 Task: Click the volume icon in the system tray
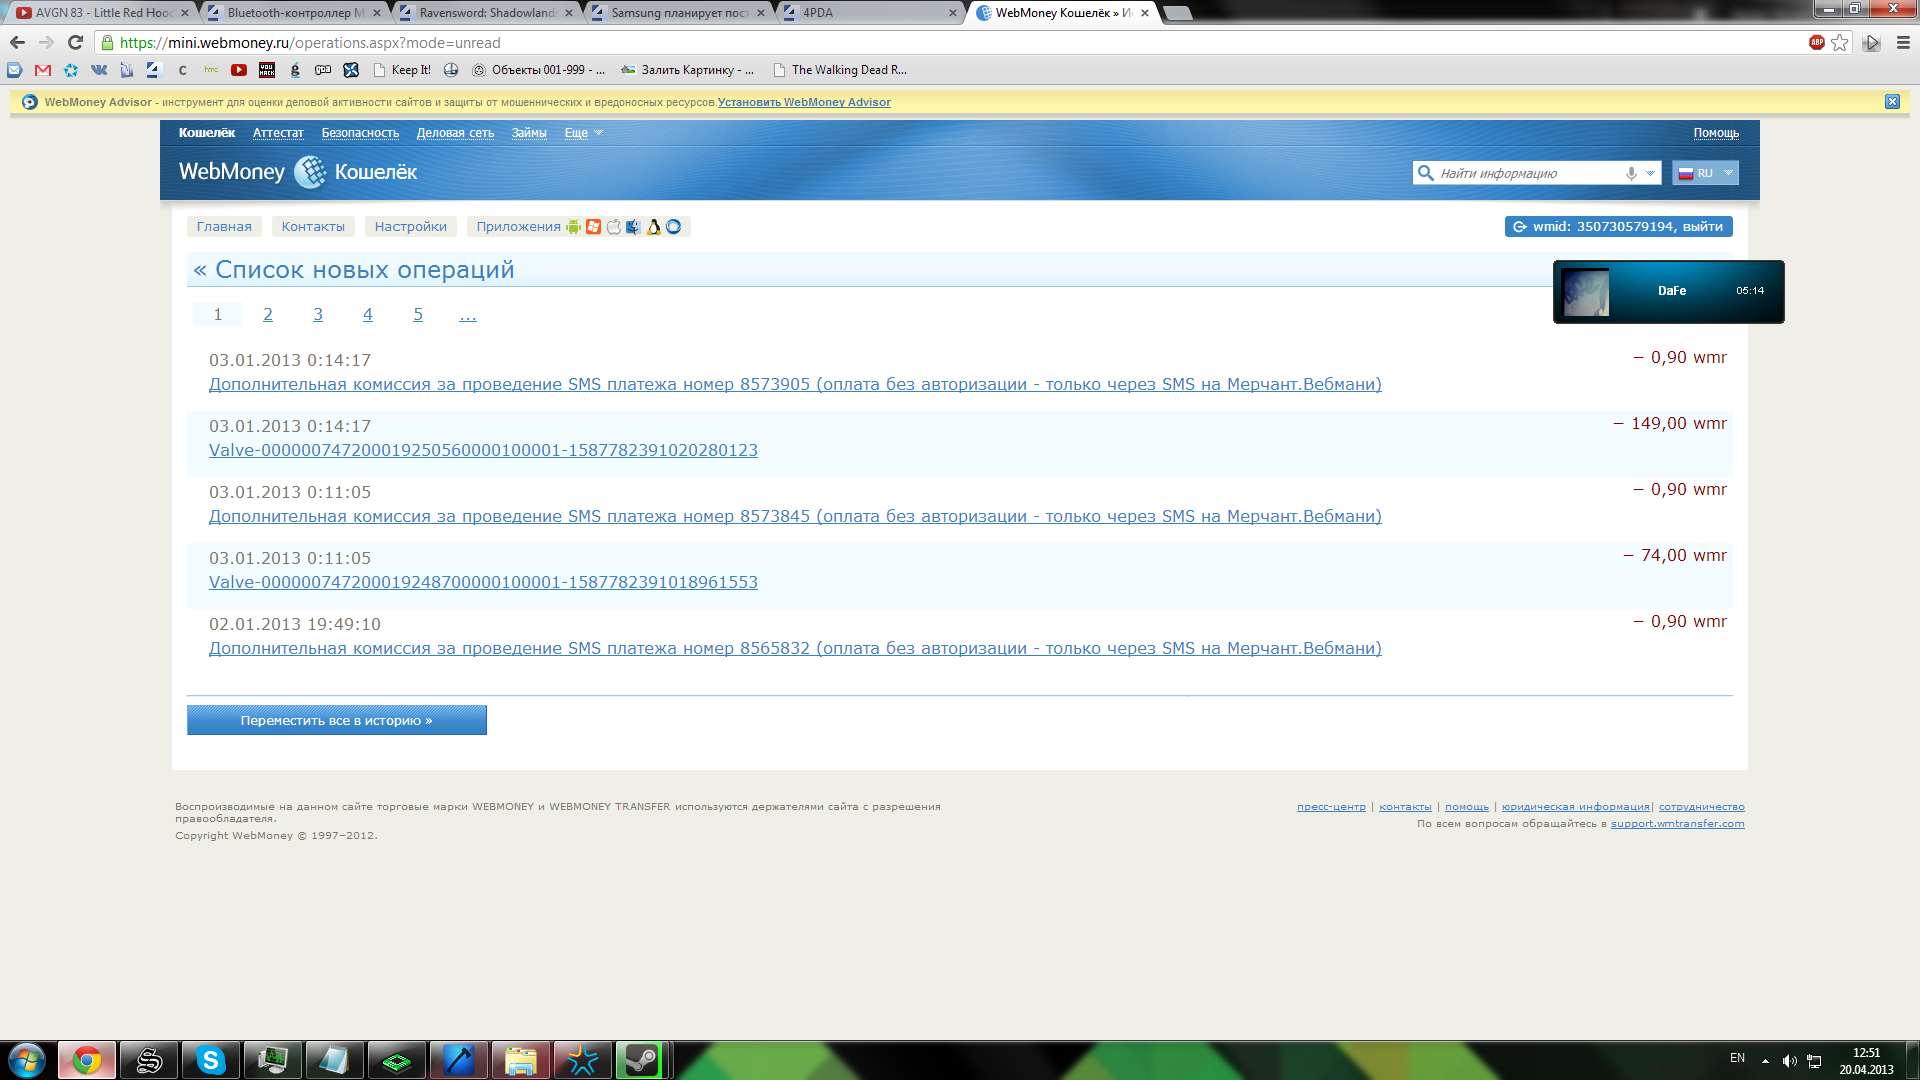click(1789, 1061)
